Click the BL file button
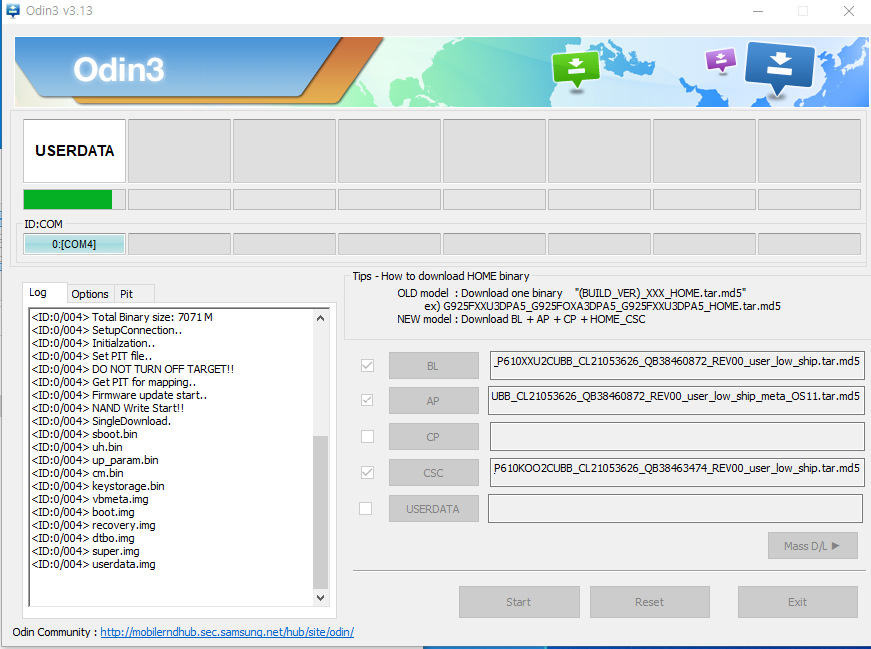 click(x=434, y=366)
